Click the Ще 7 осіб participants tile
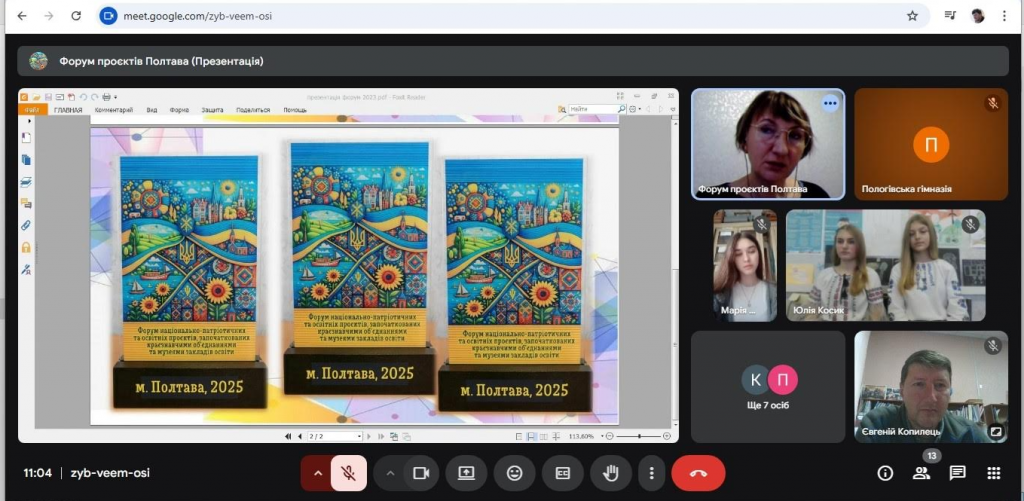Image resolution: width=1024 pixels, height=501 pixels. [x=768, y=386]
